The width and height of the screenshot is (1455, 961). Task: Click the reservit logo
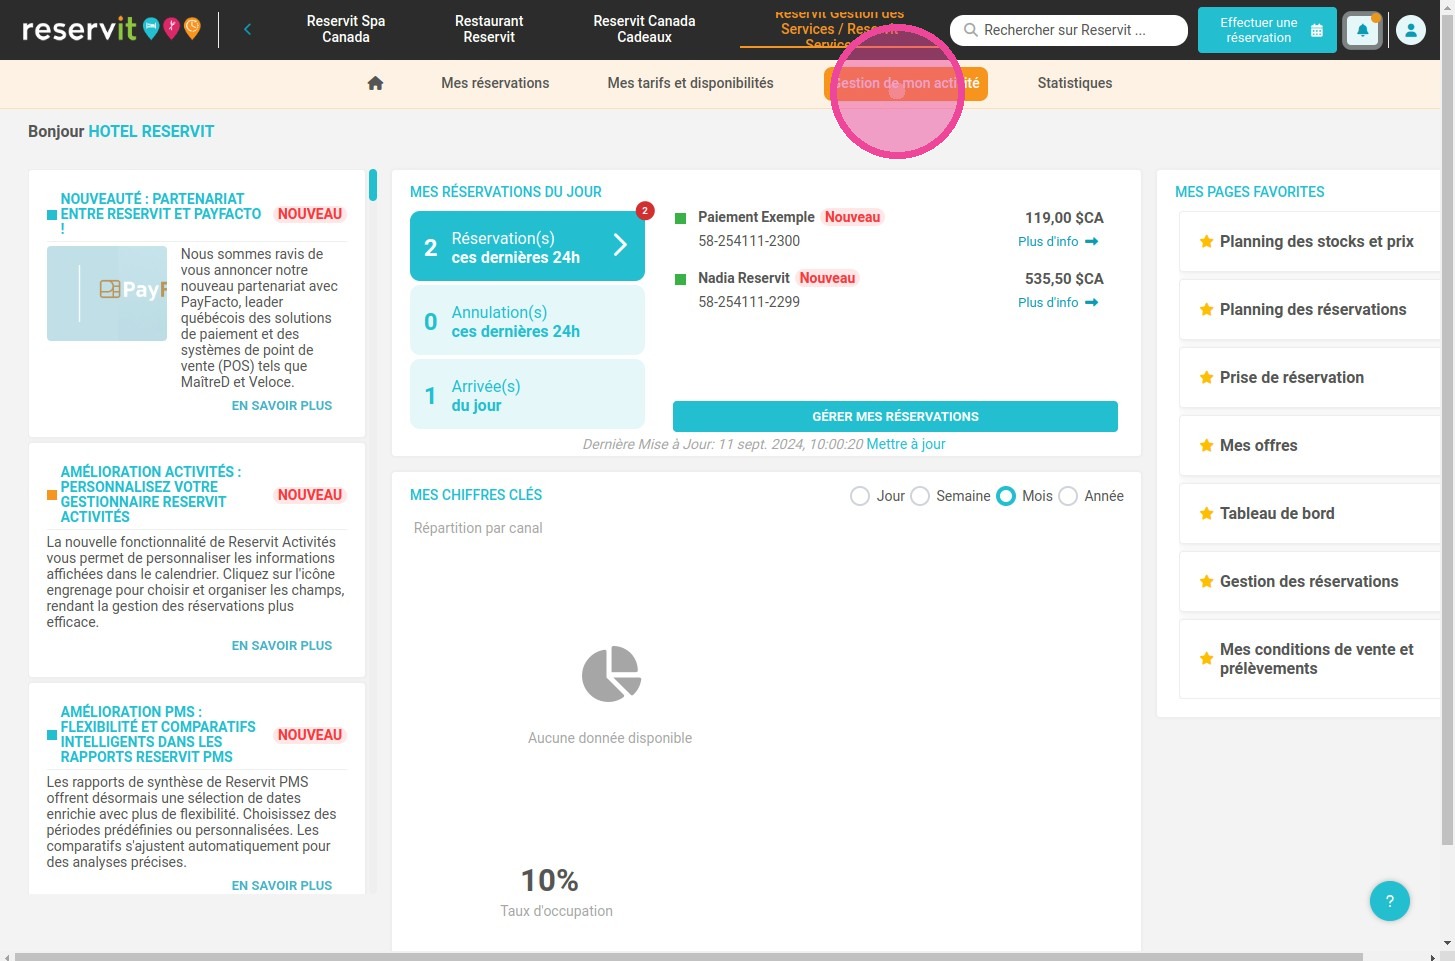111,29
